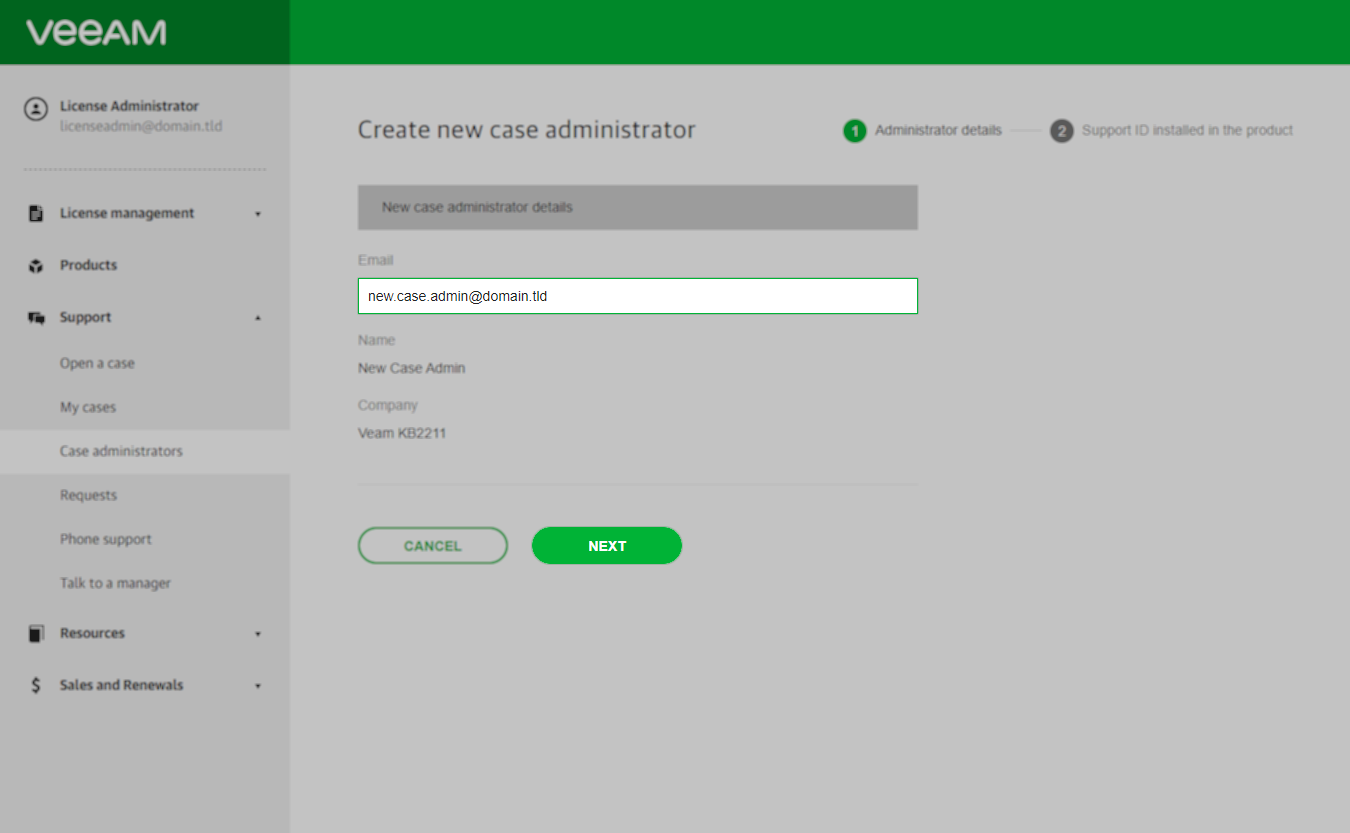Click the New Case Admin name value

[x=411, y=368]
